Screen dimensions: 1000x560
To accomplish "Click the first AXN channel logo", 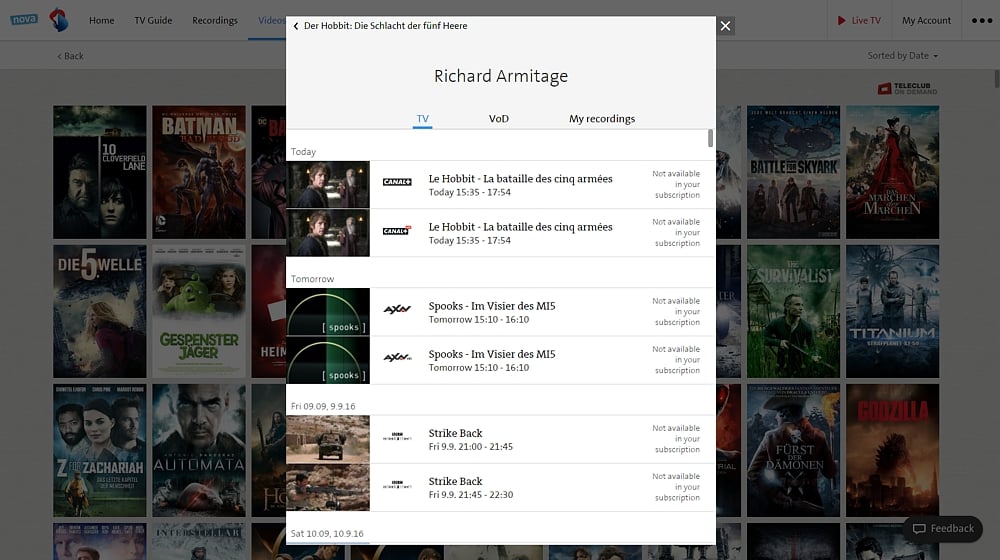I will (397, 309).
